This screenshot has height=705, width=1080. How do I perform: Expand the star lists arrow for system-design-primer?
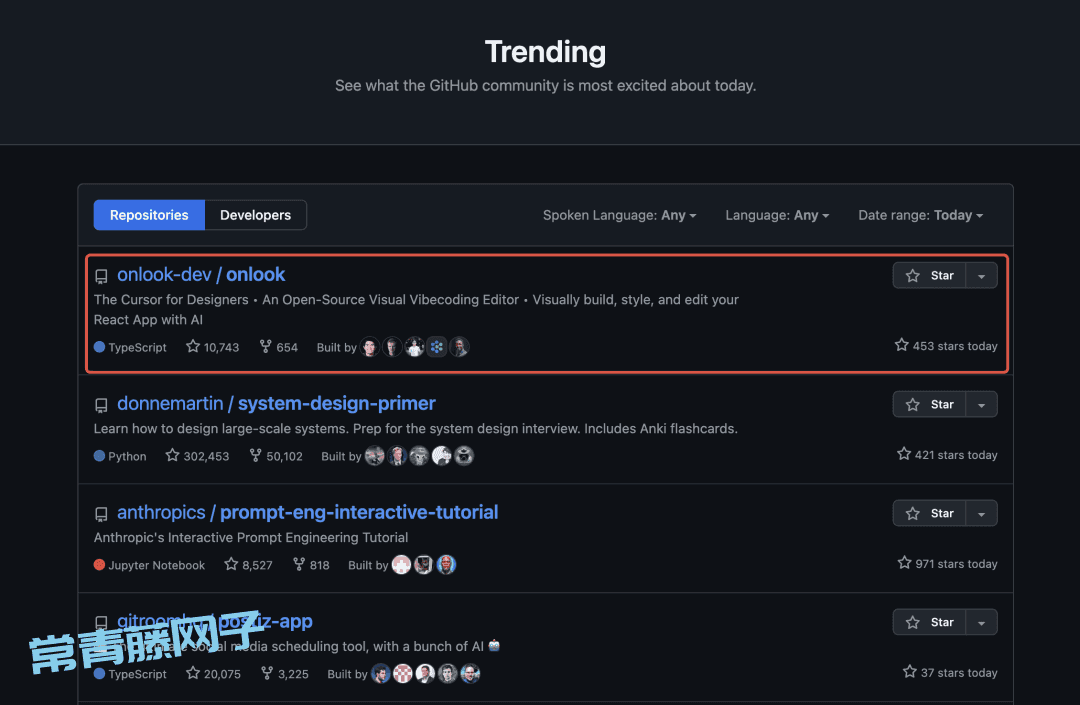click(982, 404)
